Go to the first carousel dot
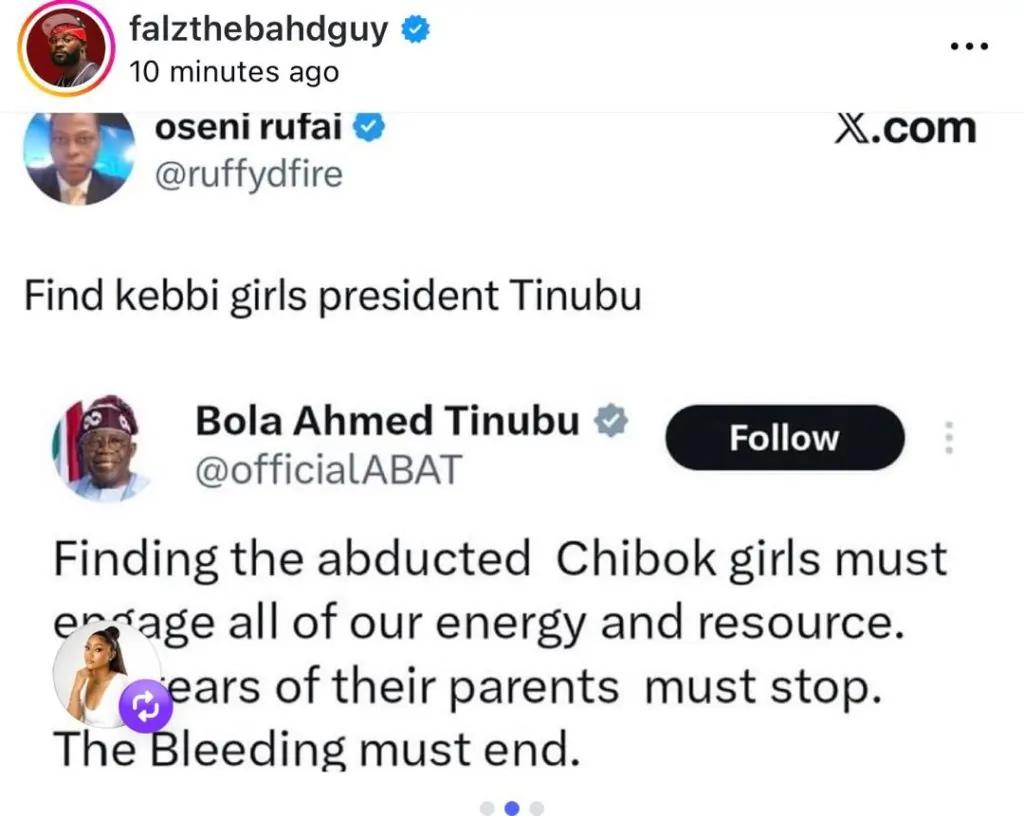The image size is (1024, 816). point(487,807)
